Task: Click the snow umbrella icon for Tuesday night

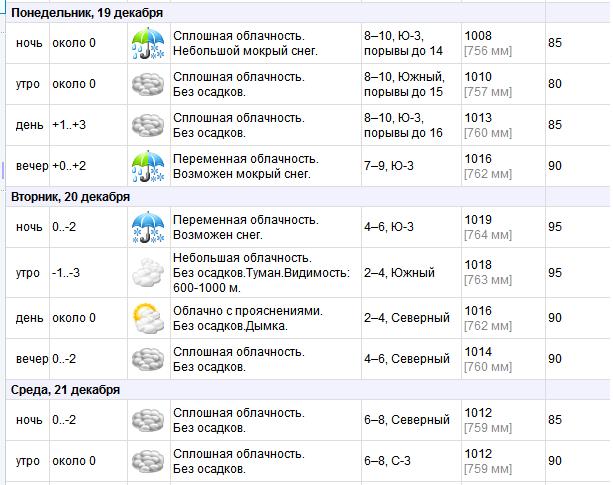Action: click(x=147, y=227)
